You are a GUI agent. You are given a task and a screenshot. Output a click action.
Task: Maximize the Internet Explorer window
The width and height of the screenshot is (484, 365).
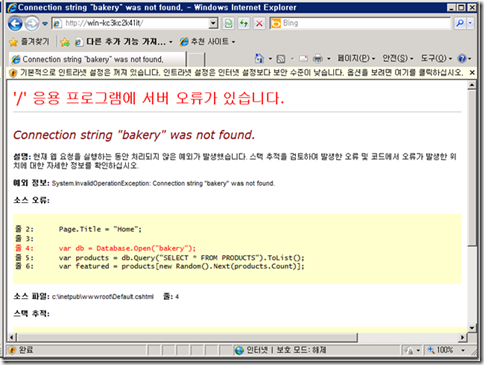coord(461,8)
